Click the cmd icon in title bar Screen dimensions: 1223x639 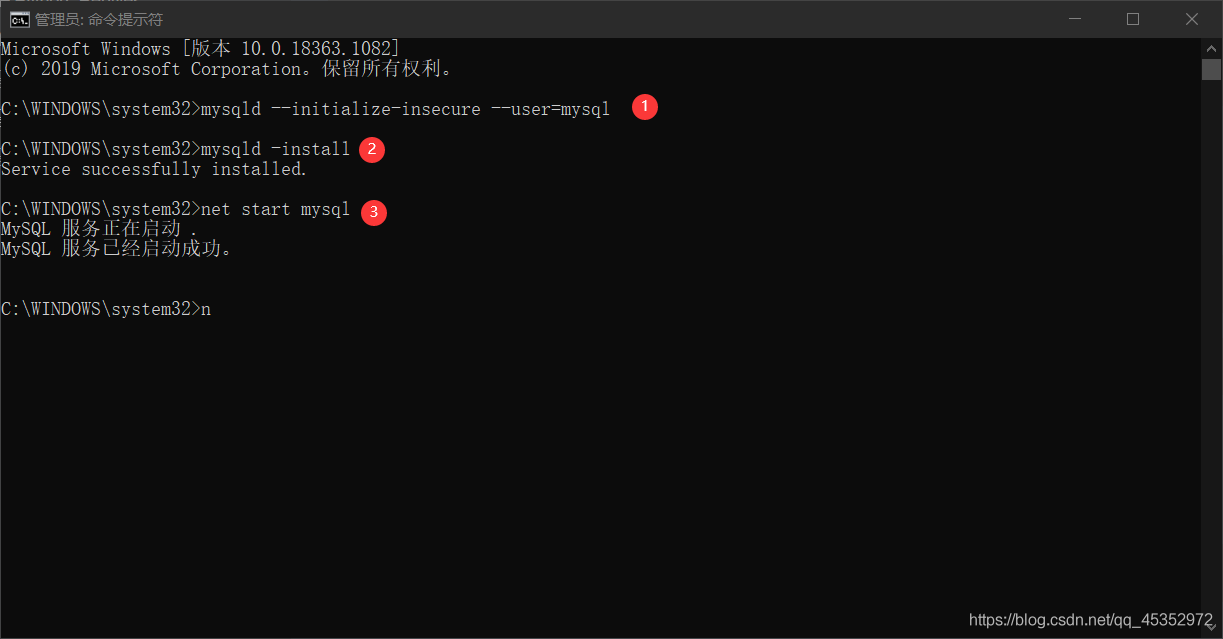19,19
